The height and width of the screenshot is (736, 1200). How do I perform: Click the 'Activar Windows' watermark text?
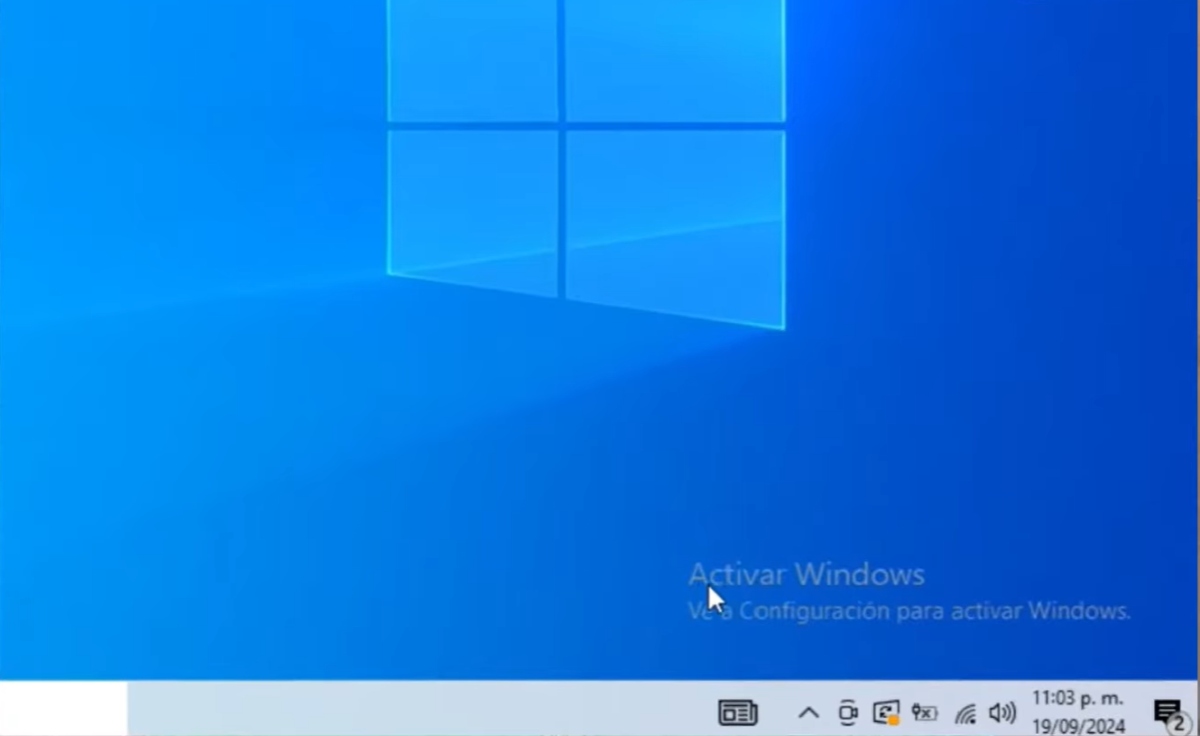point(806,574)
